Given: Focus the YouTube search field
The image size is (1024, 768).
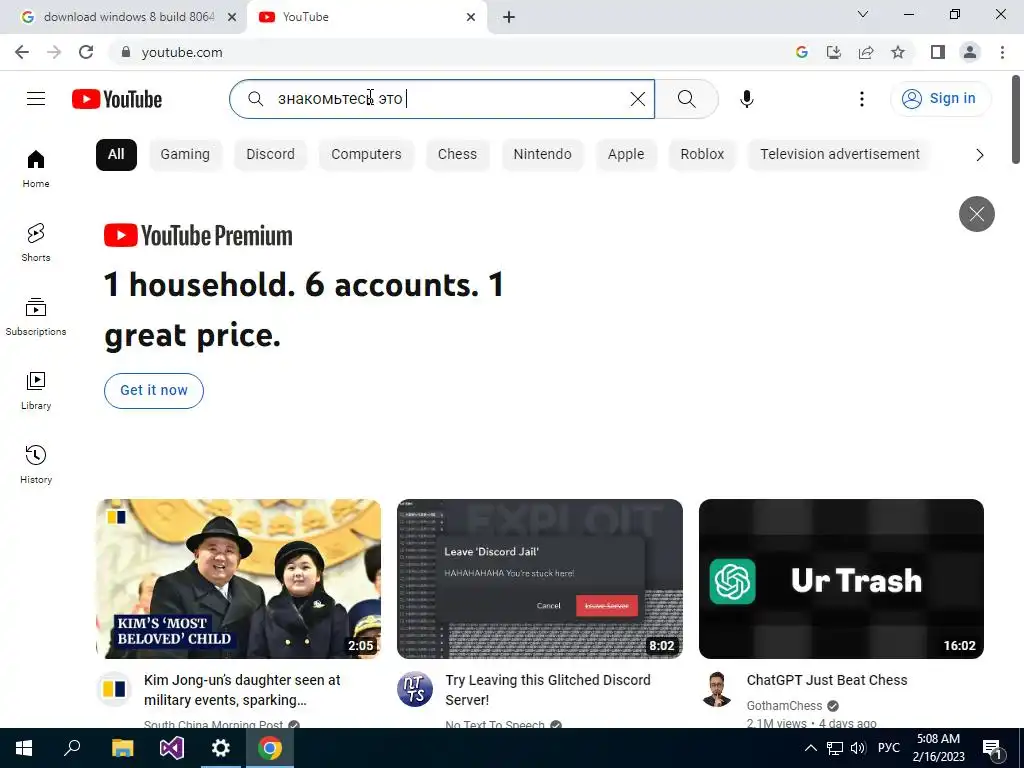Looking at the screenshot, I should 444,99.
